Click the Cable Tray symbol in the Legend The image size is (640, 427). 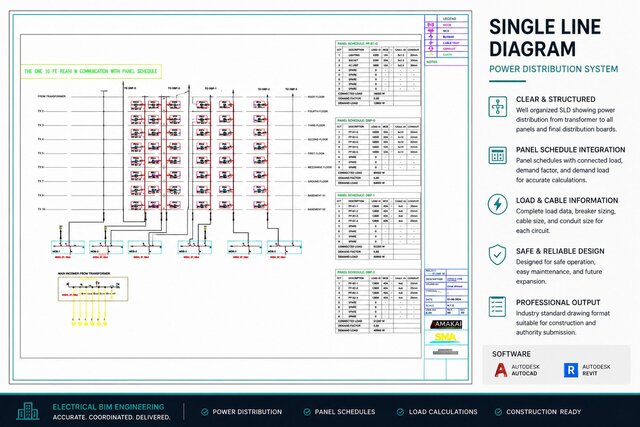431,43
